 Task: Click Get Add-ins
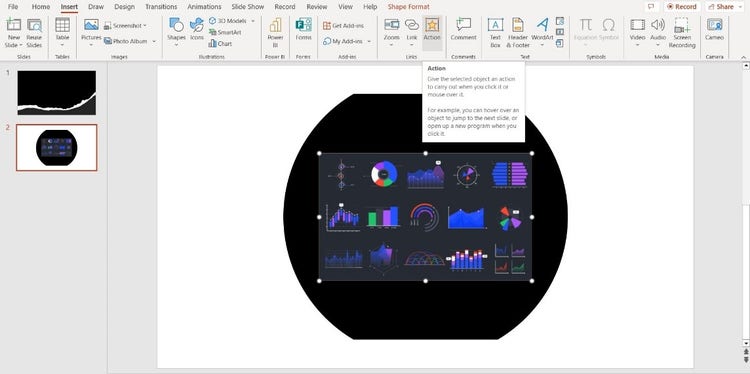343,25
